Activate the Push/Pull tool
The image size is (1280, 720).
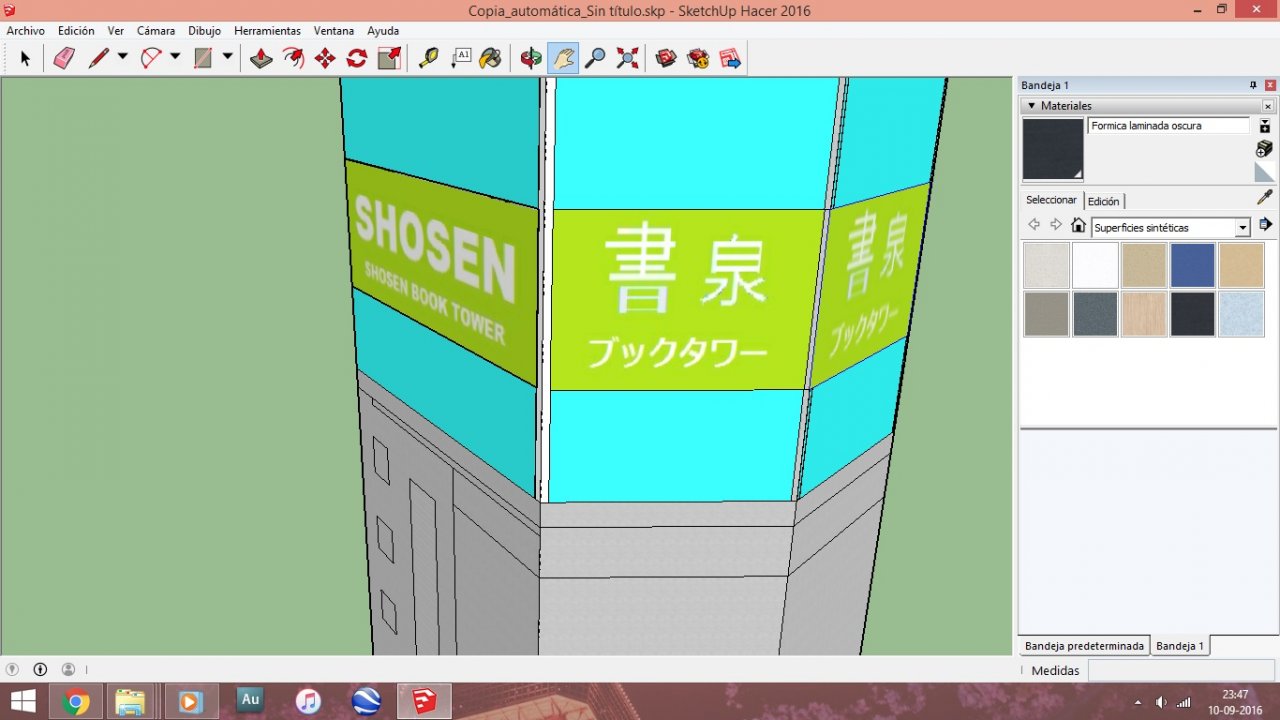(x=261, y=59)
